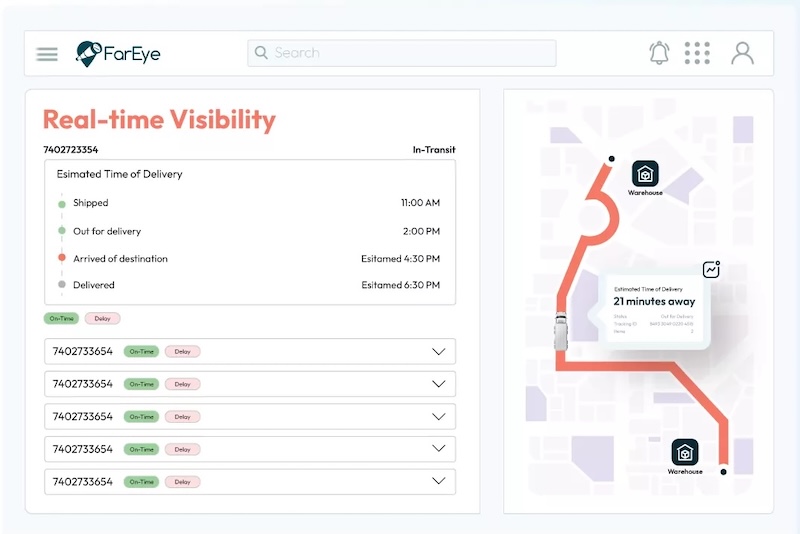Click into the Search field
This screenshot has width=800, height=534.
[402, 53]
